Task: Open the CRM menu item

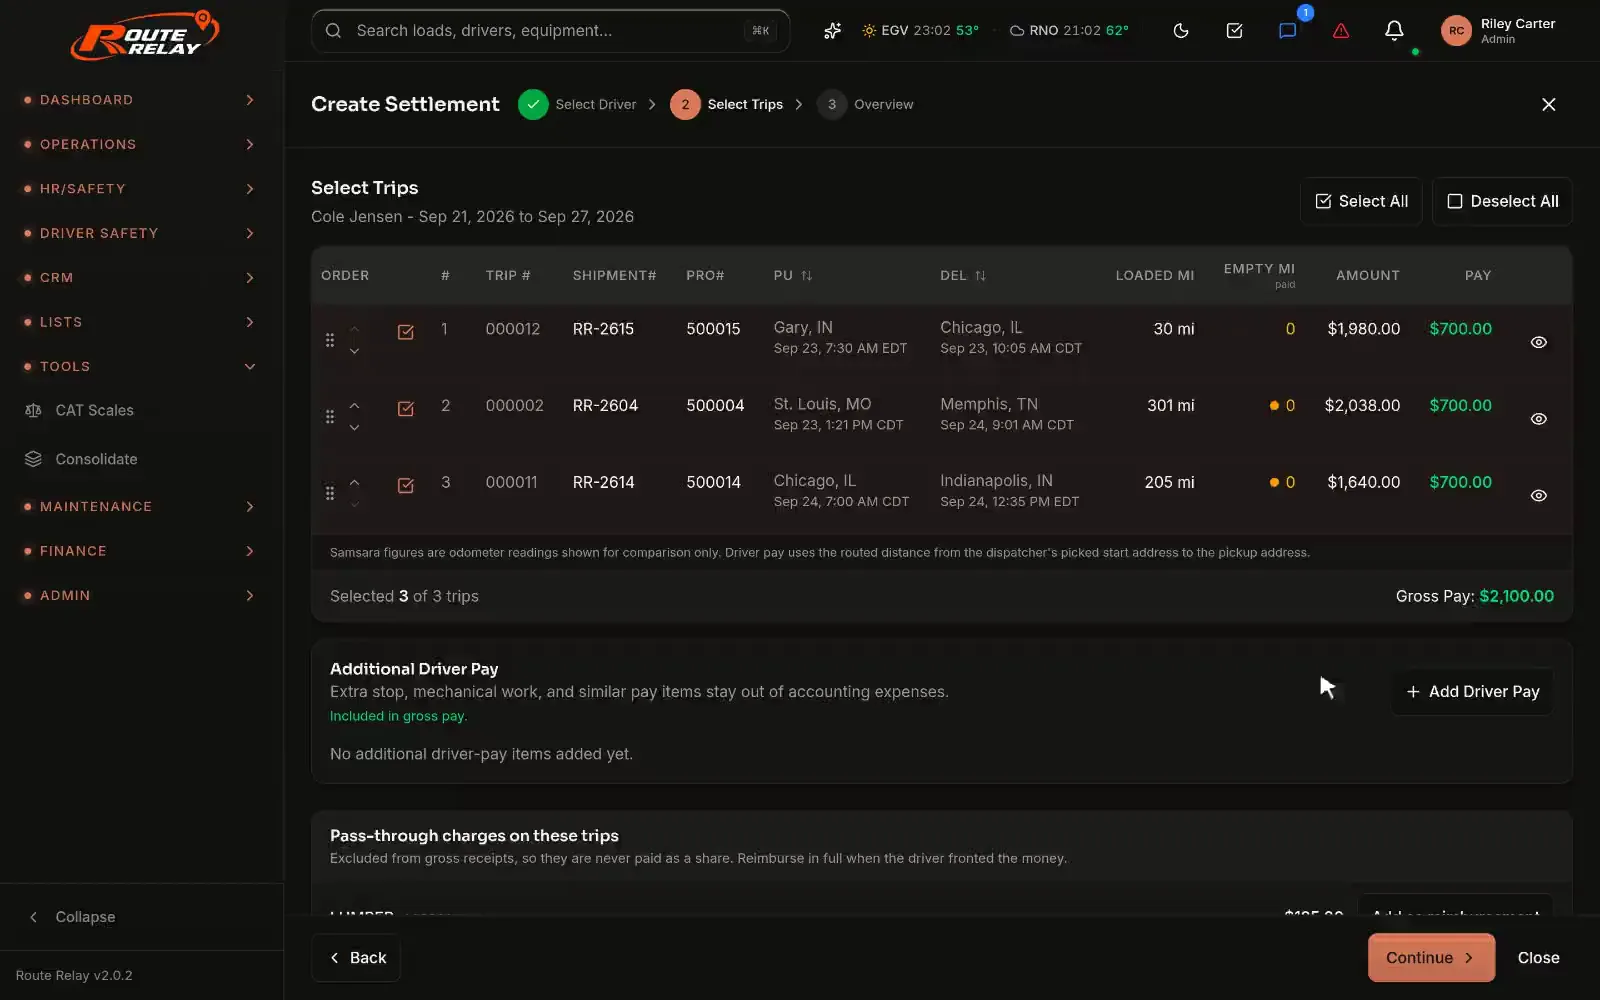Action: (x=140, y=278)
